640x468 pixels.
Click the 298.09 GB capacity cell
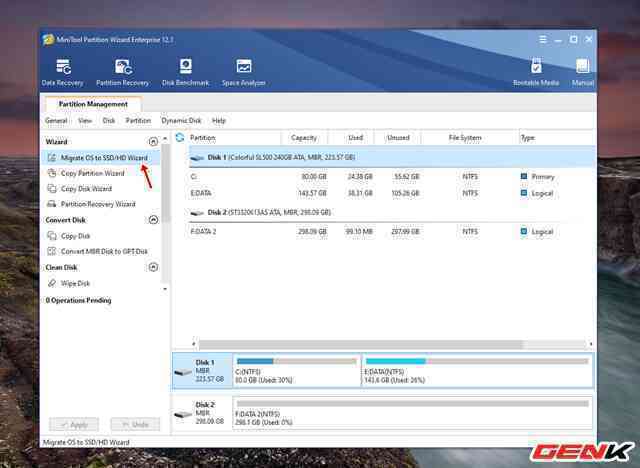(x=312, y=231)
